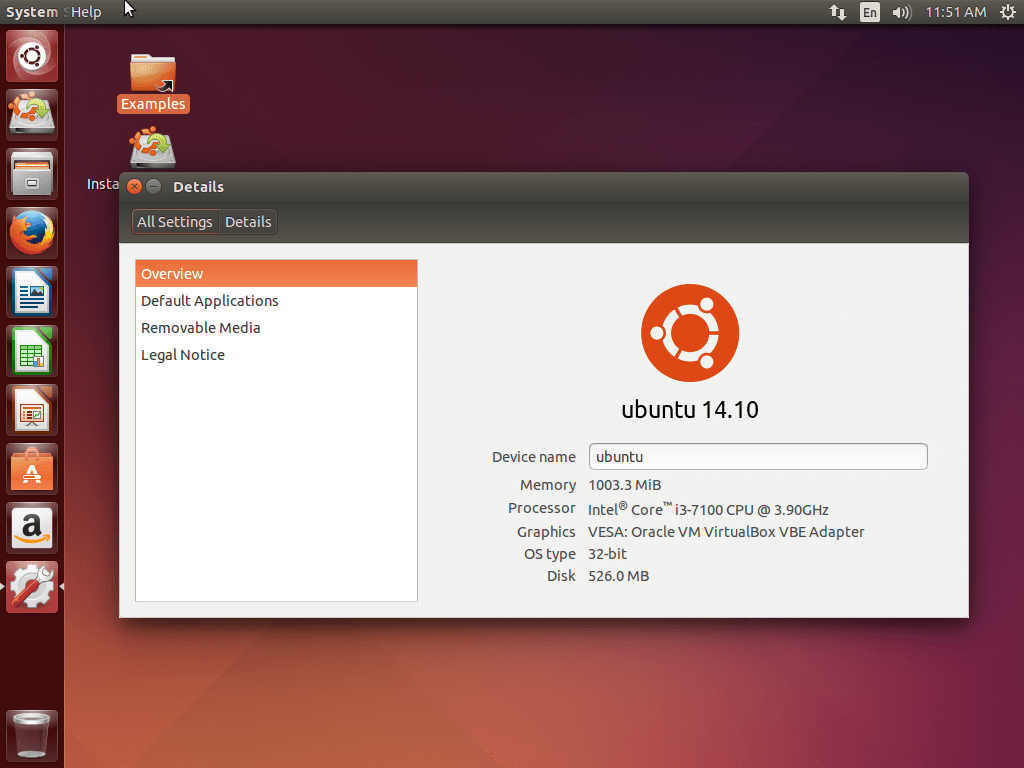Viewport: 1024px width, 768px height.
Task: Open the Help menu in top bar
Action: tap(86, 12)
